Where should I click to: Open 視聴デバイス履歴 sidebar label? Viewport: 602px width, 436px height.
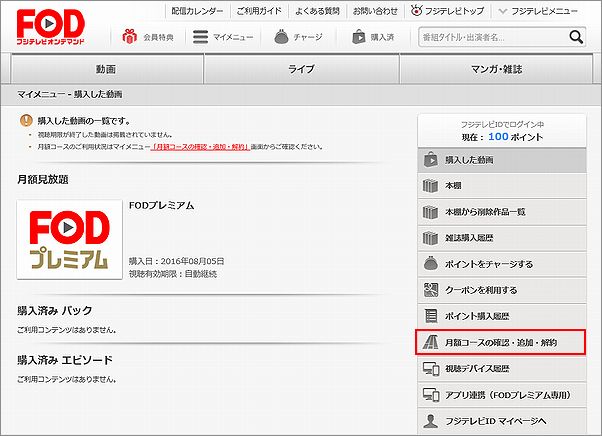click(477, 368)
